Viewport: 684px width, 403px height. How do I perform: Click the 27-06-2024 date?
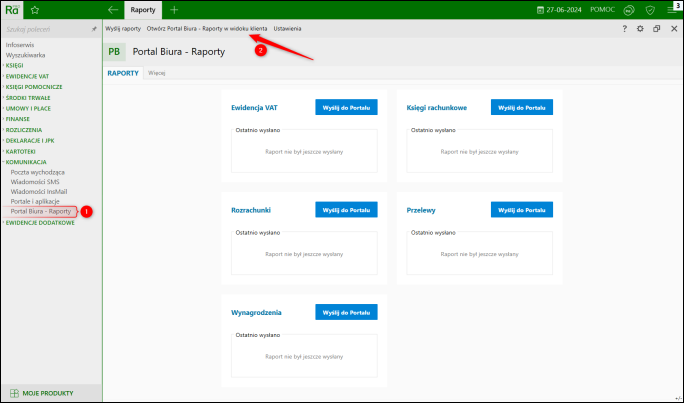click(564, 10)
